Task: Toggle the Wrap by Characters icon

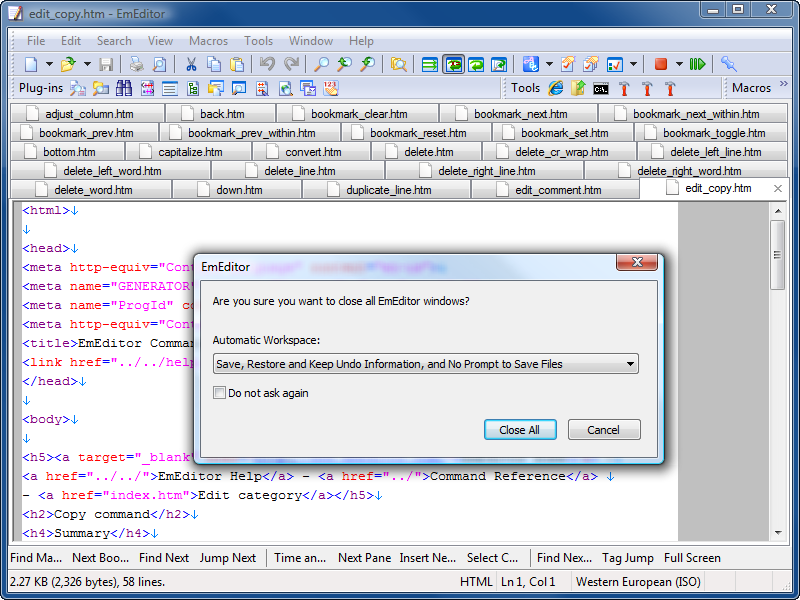Action: (453, 64)
